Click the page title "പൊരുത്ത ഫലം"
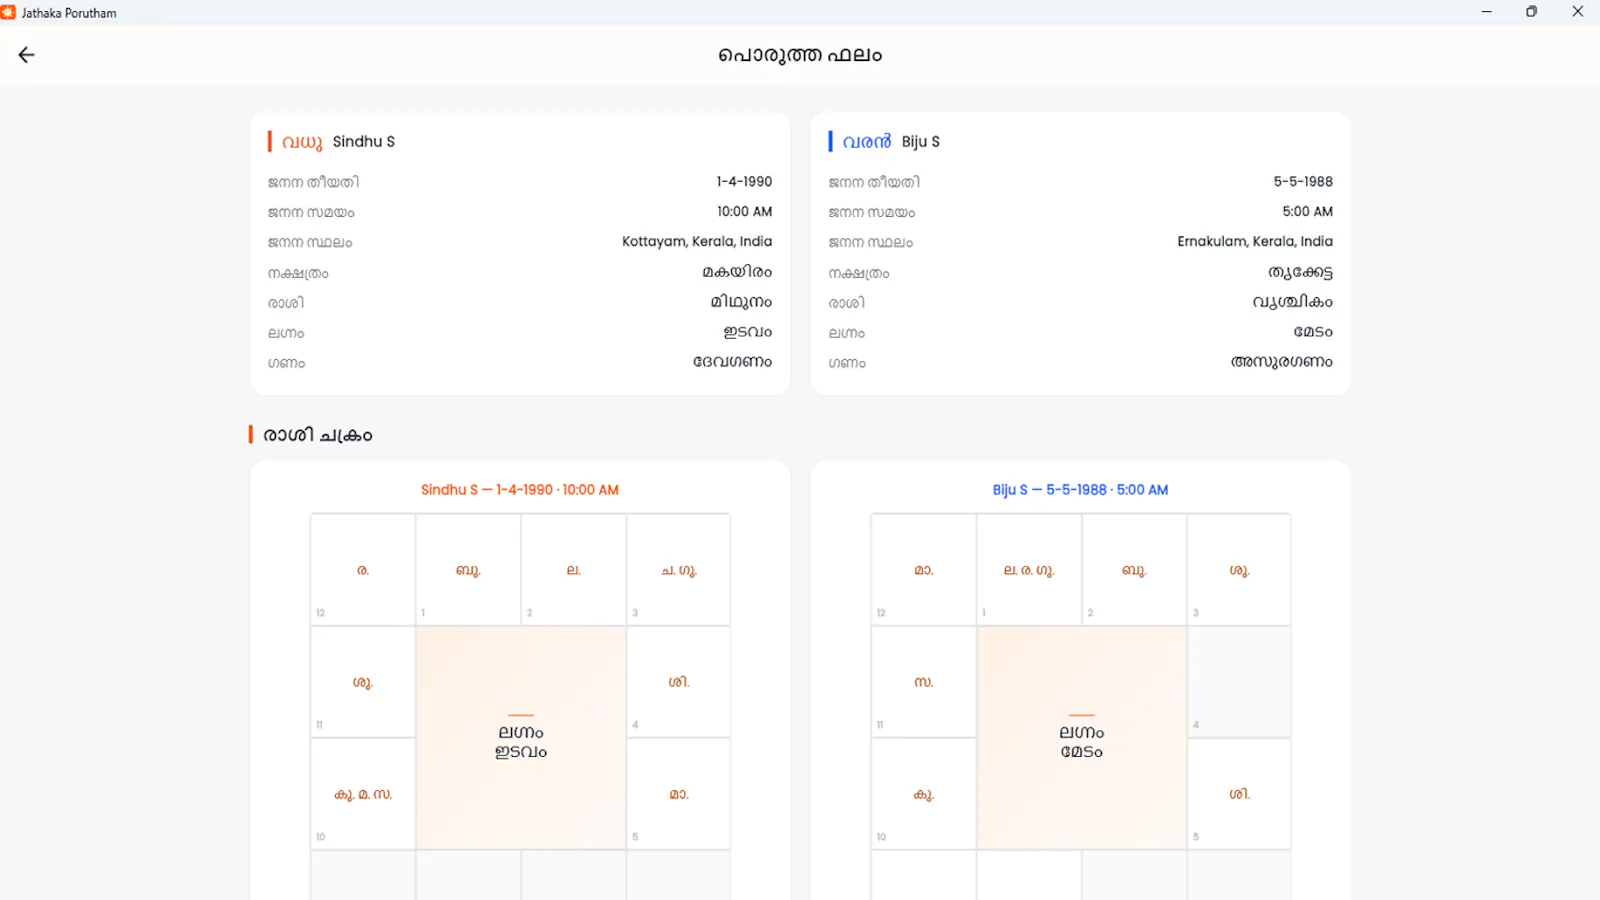 [x=800, y=55]
